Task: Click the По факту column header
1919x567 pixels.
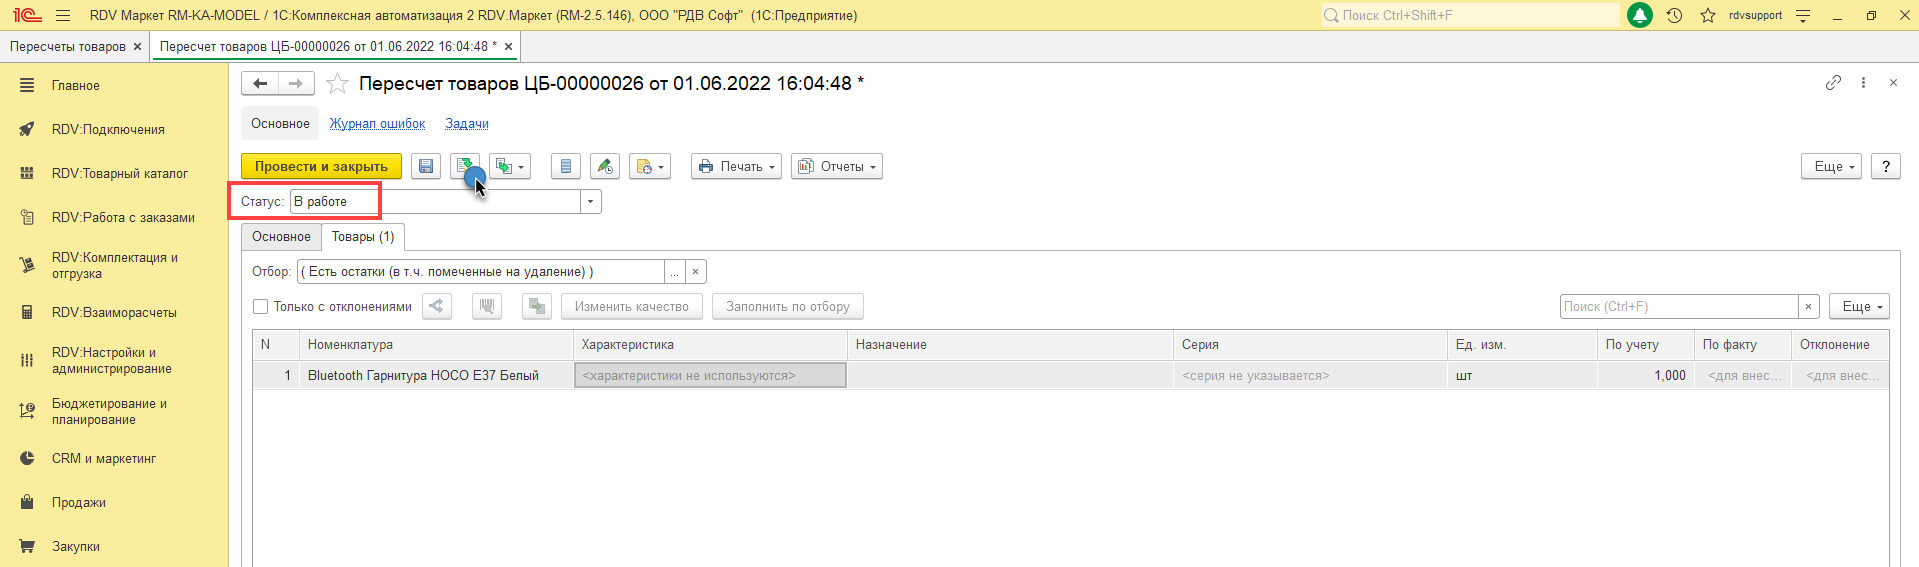Action: click(x=1743, y=345)
